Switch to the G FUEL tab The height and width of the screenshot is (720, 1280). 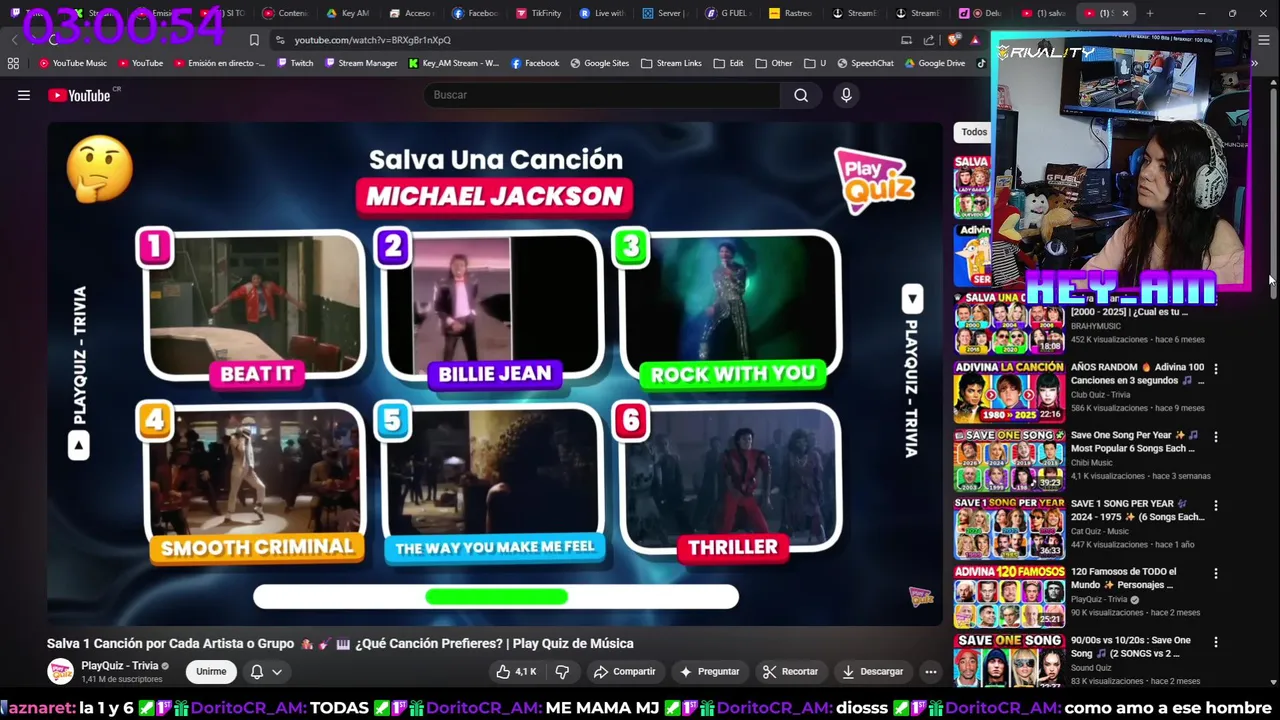[x=728, y=13]
